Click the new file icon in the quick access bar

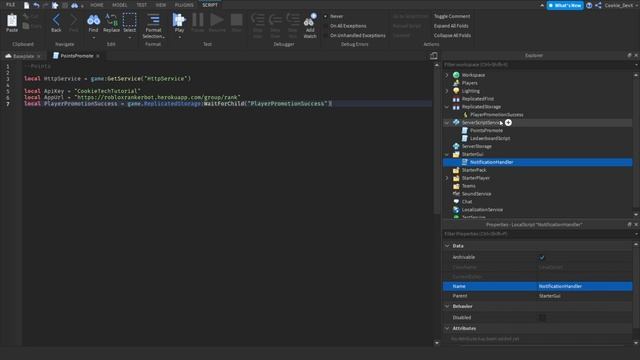pos(27,5)
